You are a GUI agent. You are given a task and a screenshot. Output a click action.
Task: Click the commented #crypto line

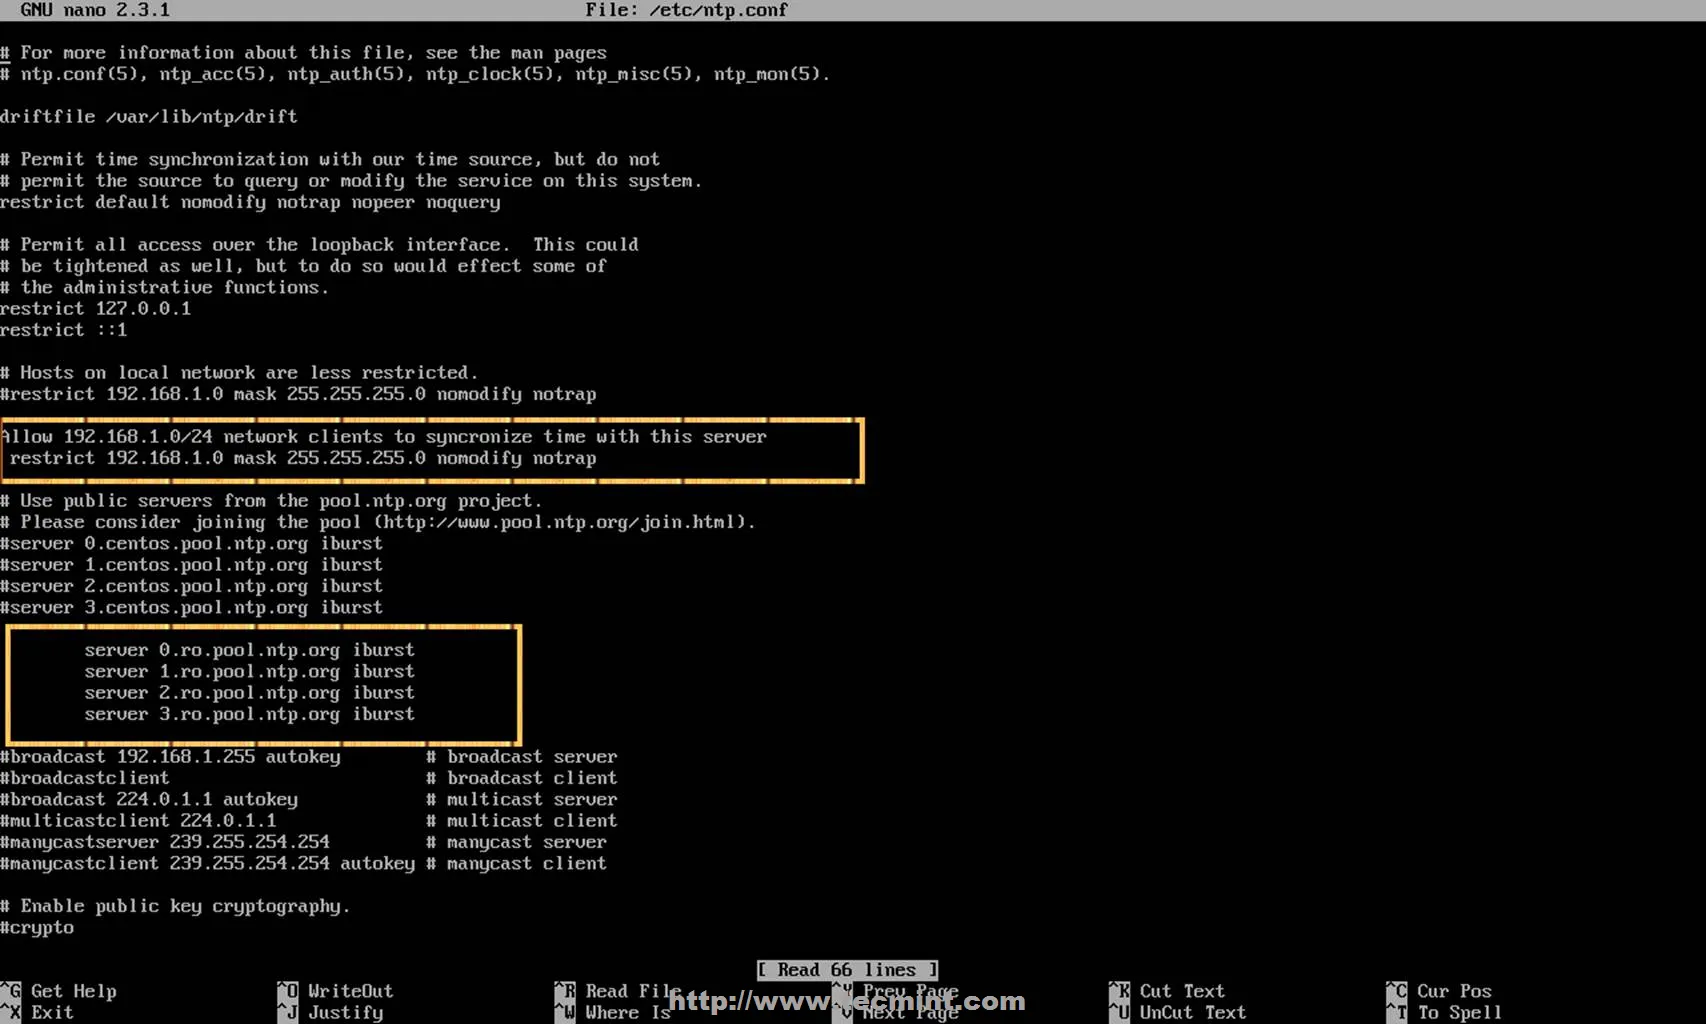coord(38,927)
